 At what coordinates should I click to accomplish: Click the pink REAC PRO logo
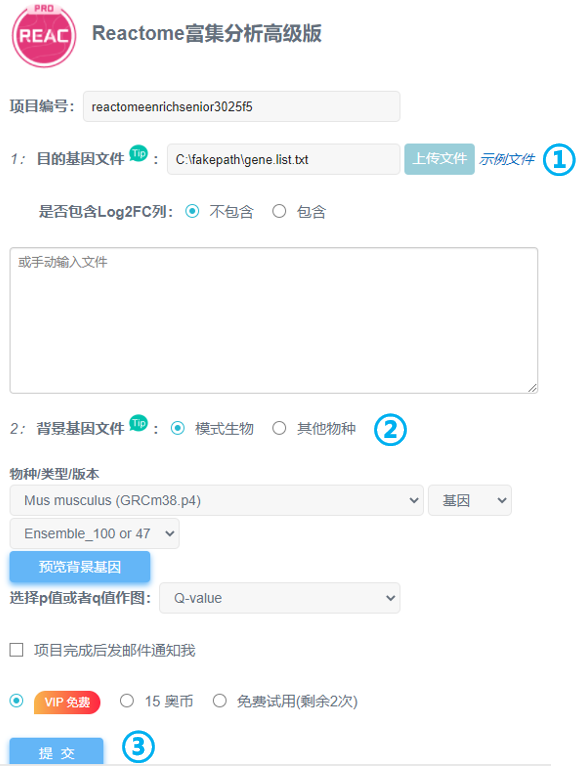pos(44,35)
